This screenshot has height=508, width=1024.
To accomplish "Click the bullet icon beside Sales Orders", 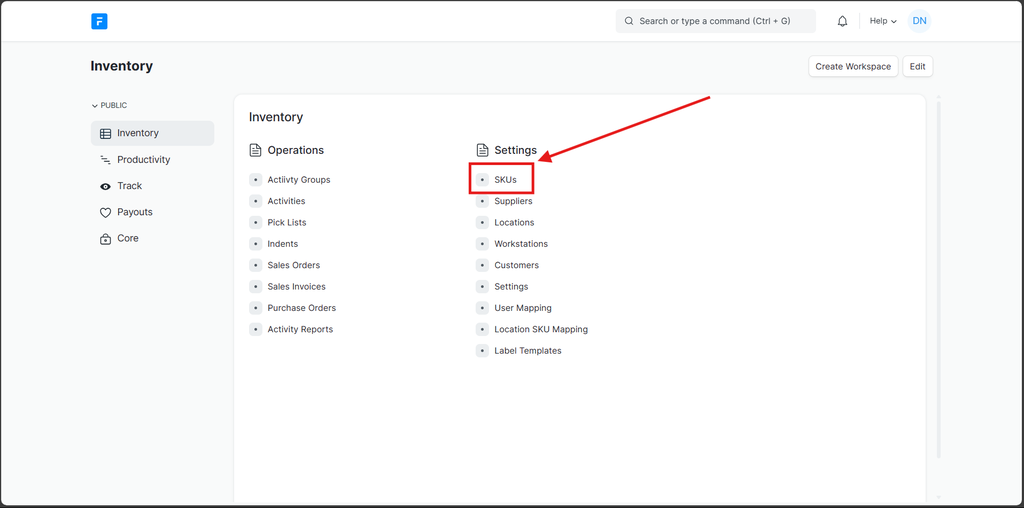I will (x=255, y=265).
